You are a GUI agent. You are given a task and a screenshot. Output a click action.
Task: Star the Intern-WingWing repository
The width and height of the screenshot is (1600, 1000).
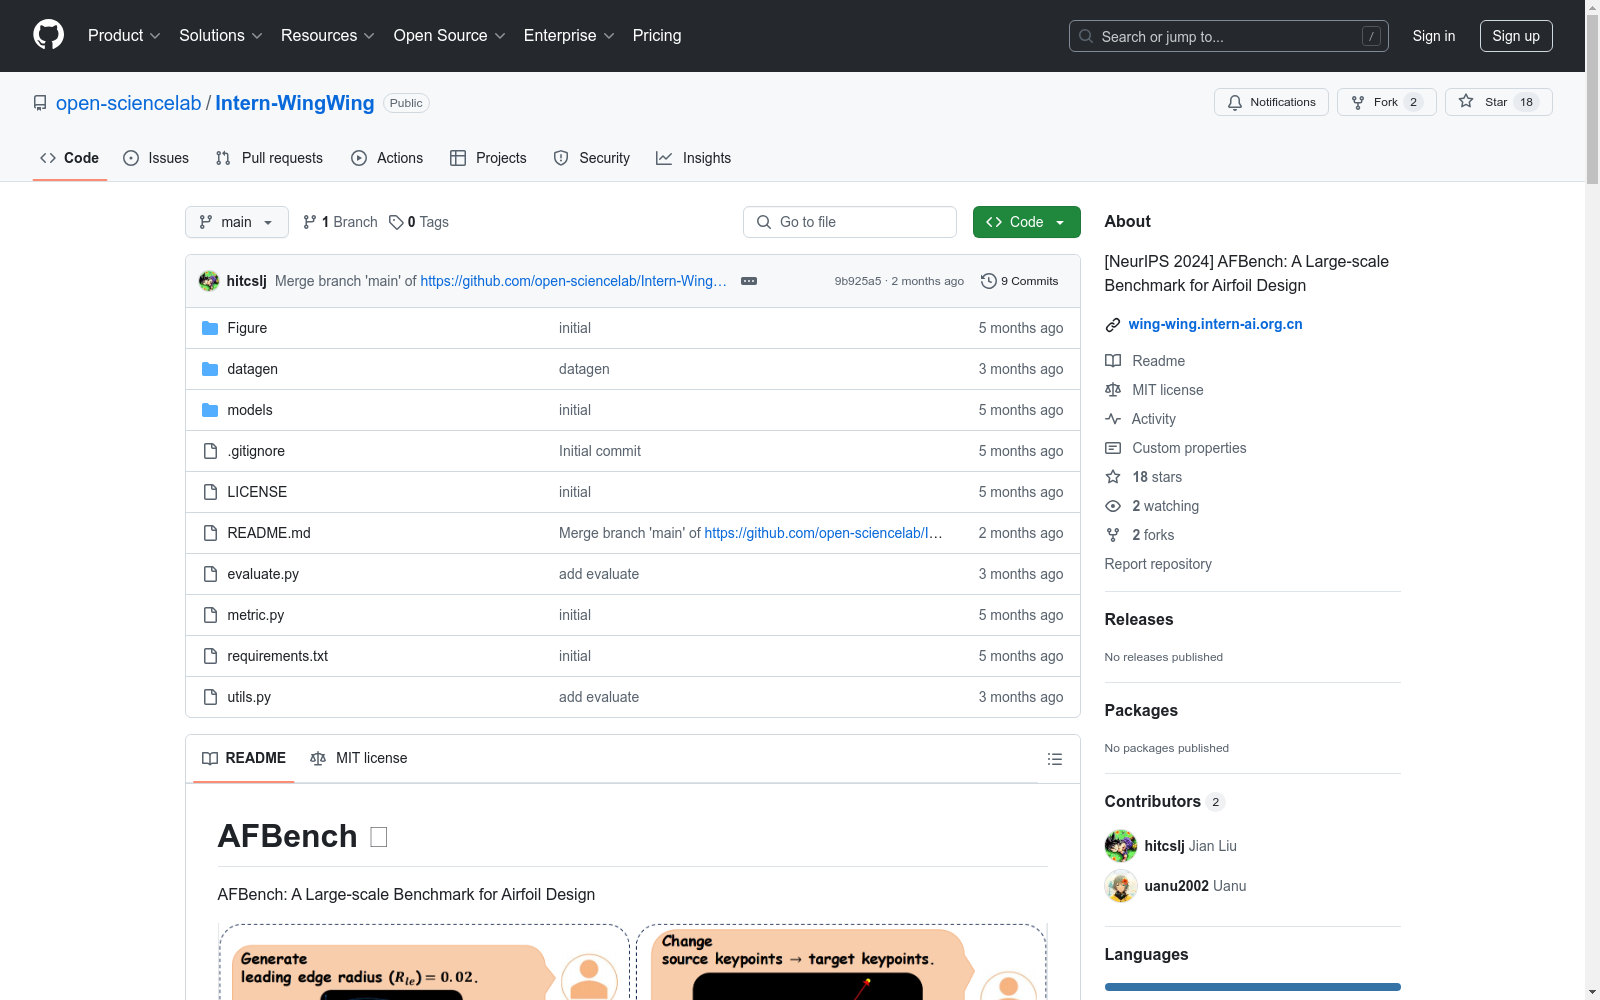coord(1498,102)
